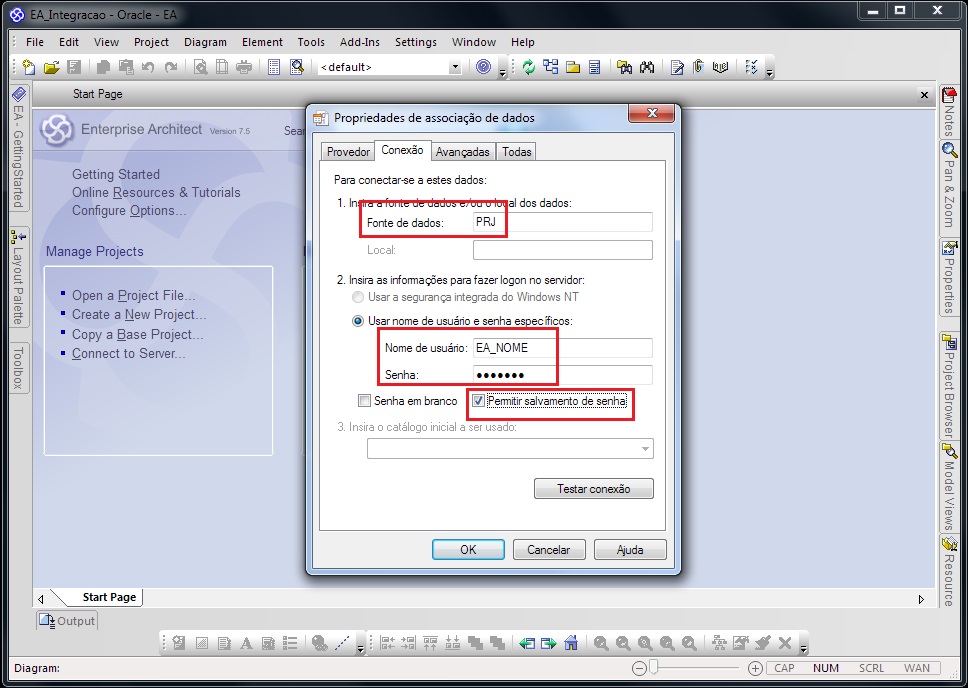The width and height of the screenshot is (968, 688).
Task: Click the plain binoculars search icon
Action: tap(647, 67)
